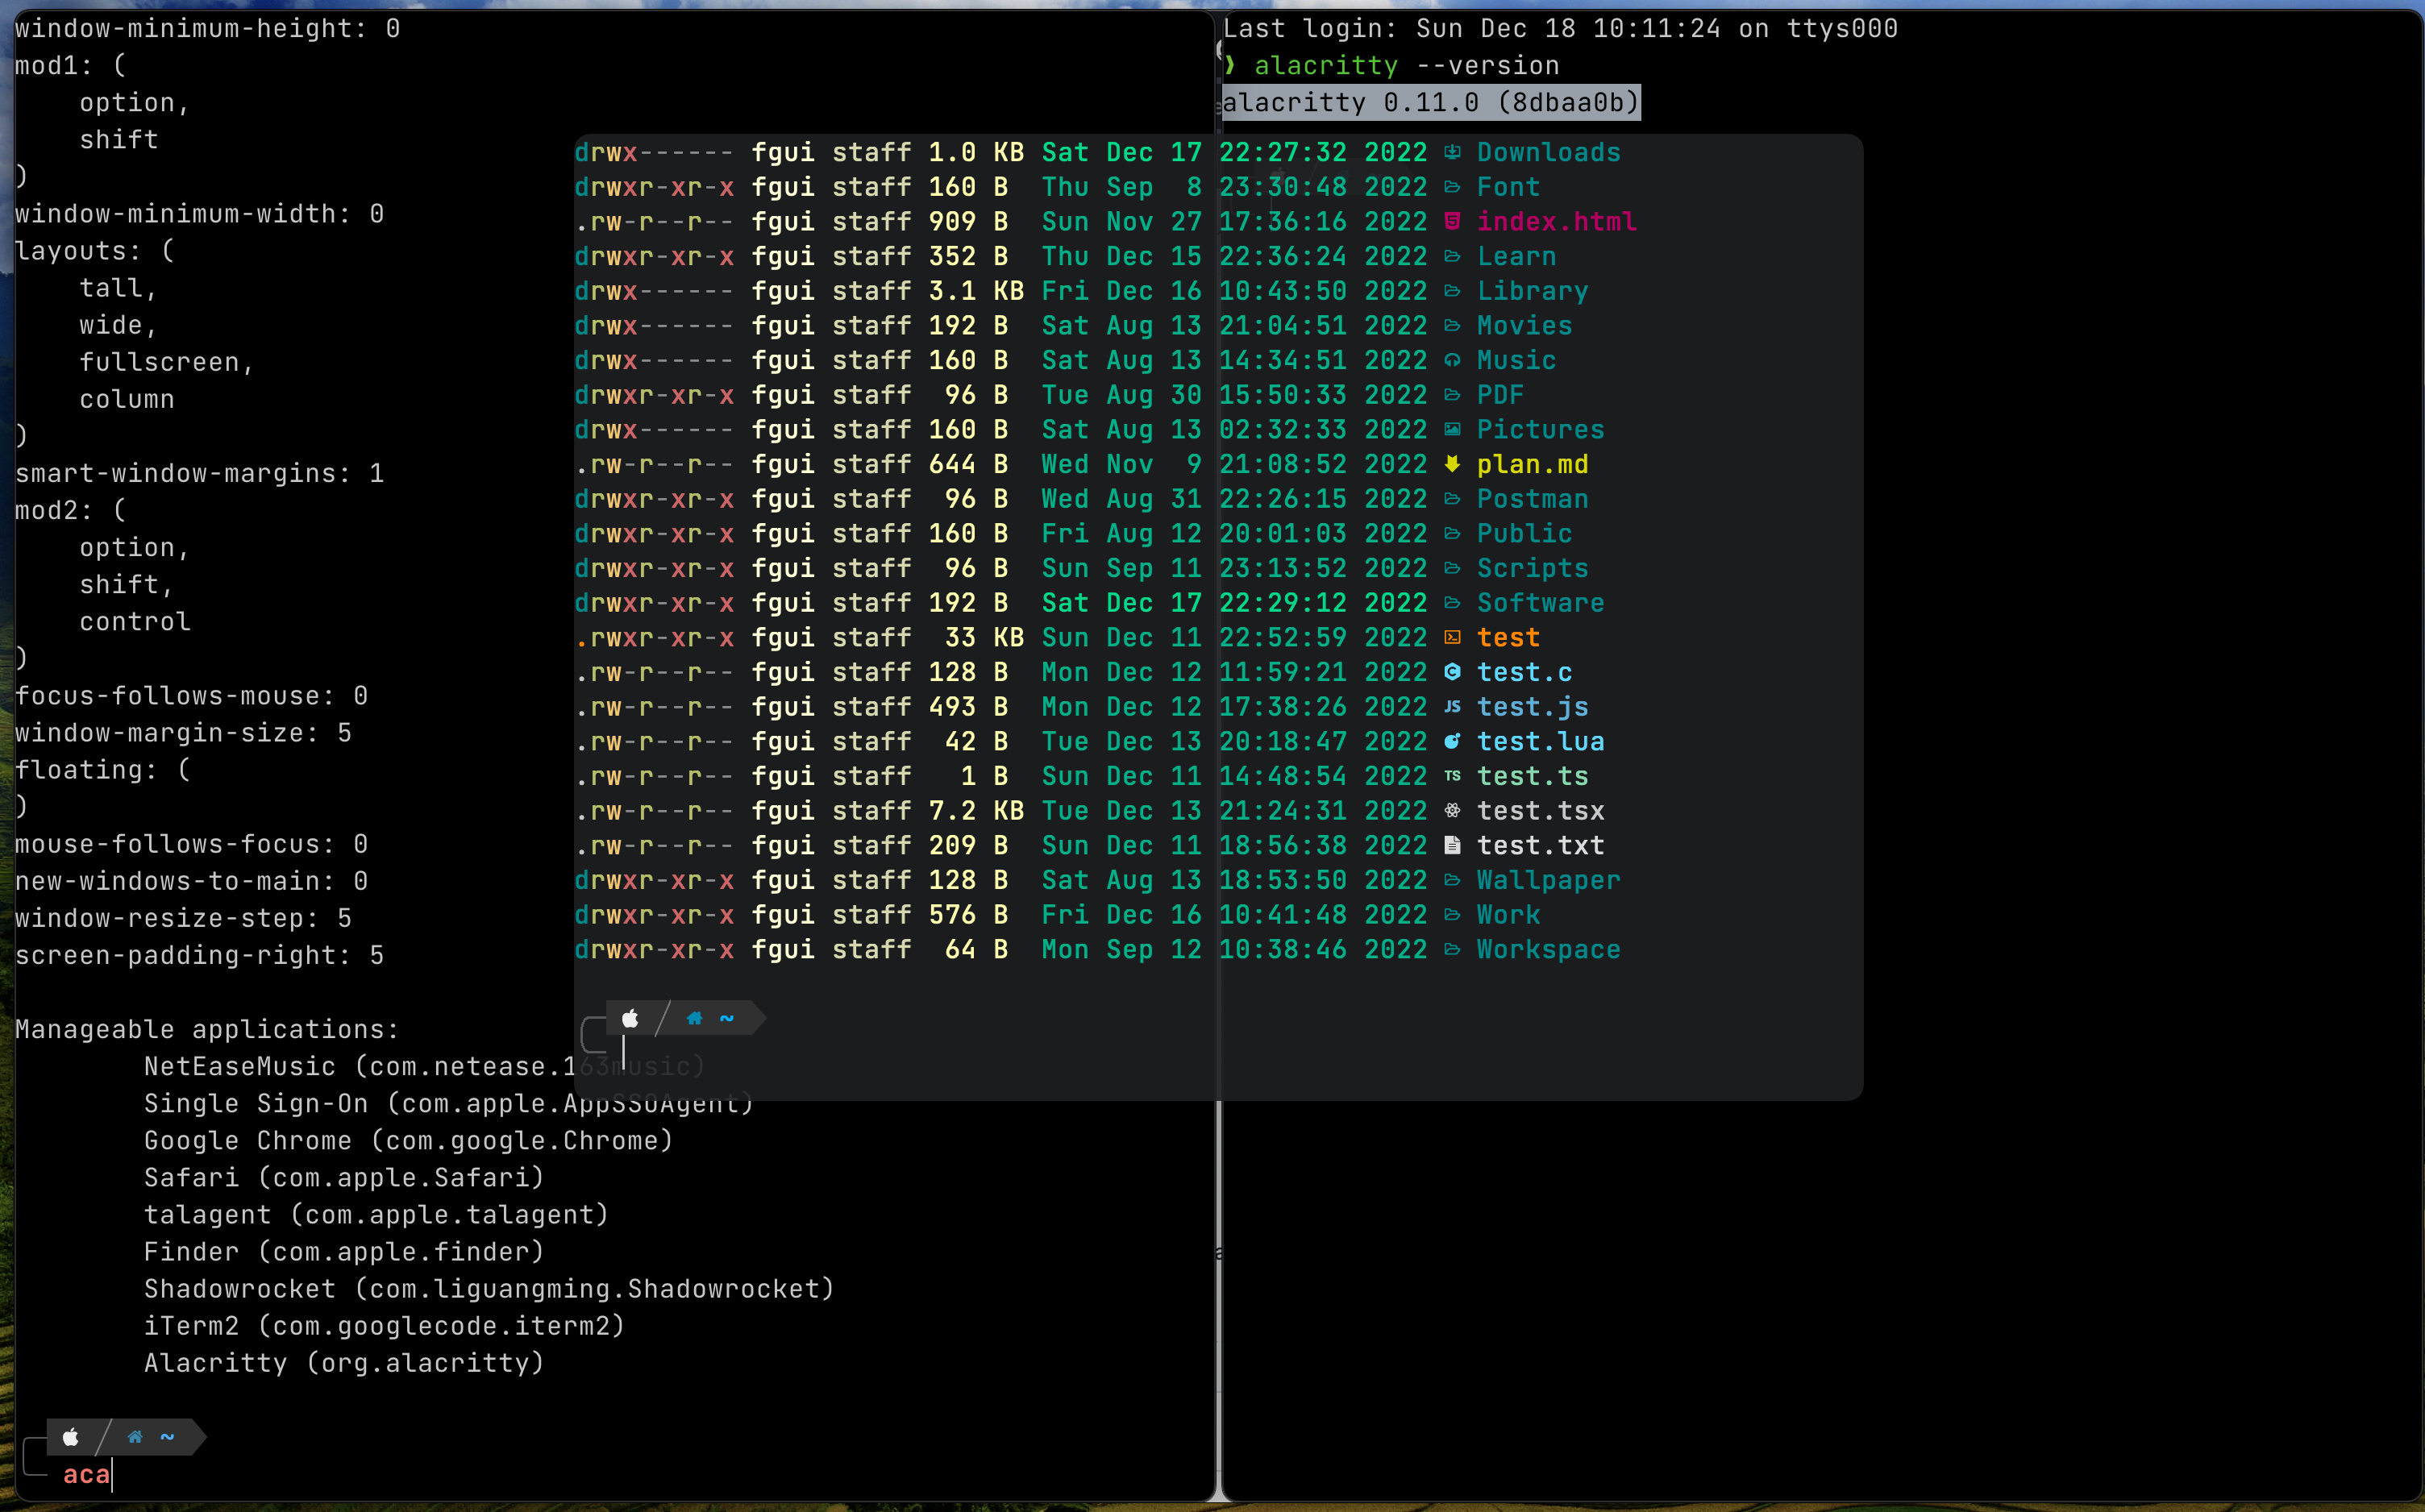This screenshot has width=2425, height=1512.
Task: Click the yellow markdown arrow icon beside plan.md
Action: pyautogui.click(x=1453, y=464)
